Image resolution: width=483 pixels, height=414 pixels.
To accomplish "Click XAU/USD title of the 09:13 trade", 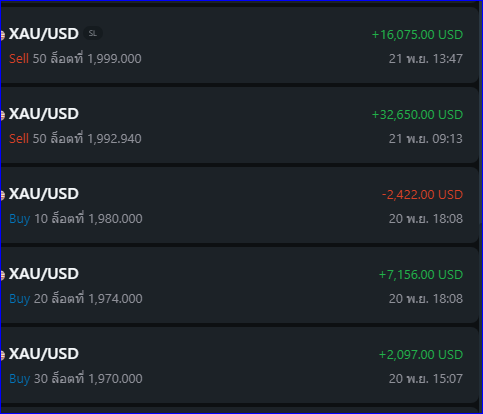I will 44,114.
